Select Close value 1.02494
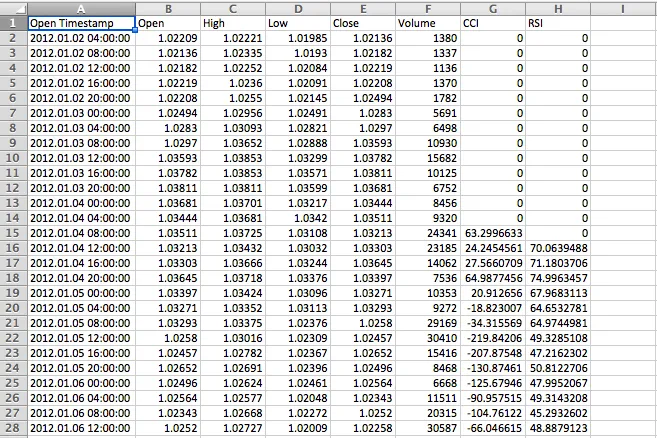Viewport: 657px width, 438px height. (363, 98)
